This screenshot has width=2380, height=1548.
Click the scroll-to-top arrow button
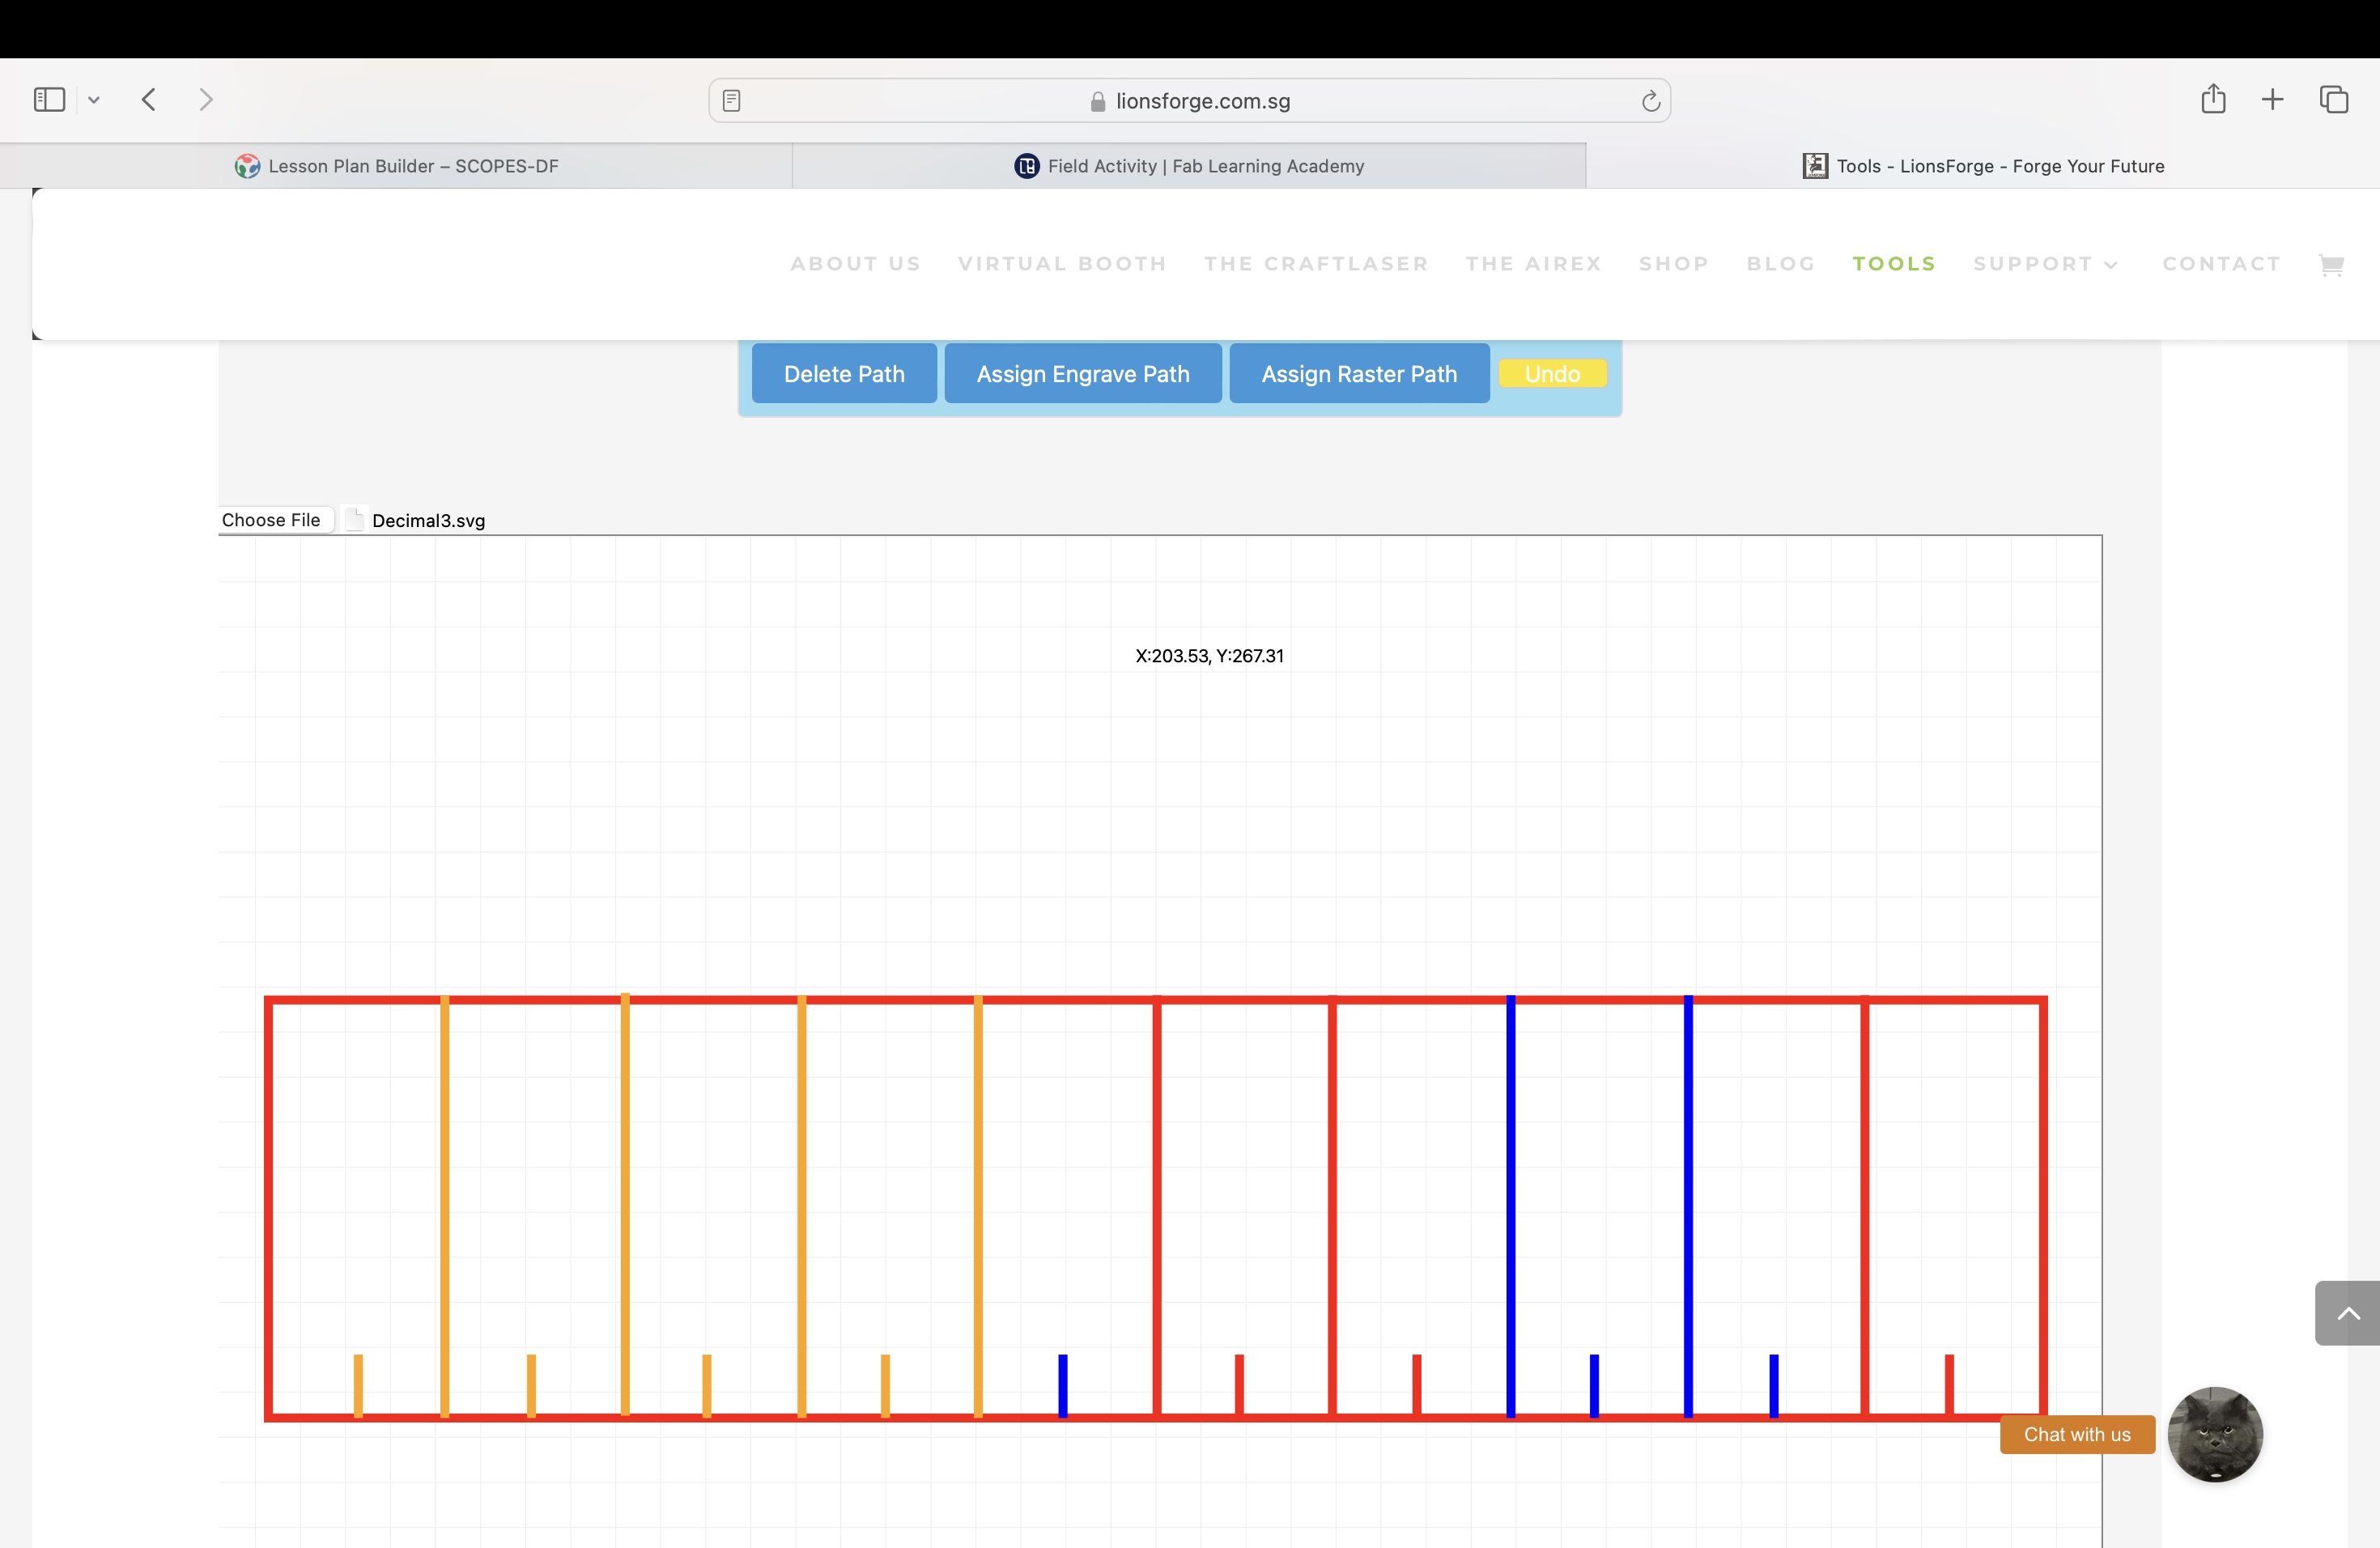pyautogui.click(x=2347, y=1312)
